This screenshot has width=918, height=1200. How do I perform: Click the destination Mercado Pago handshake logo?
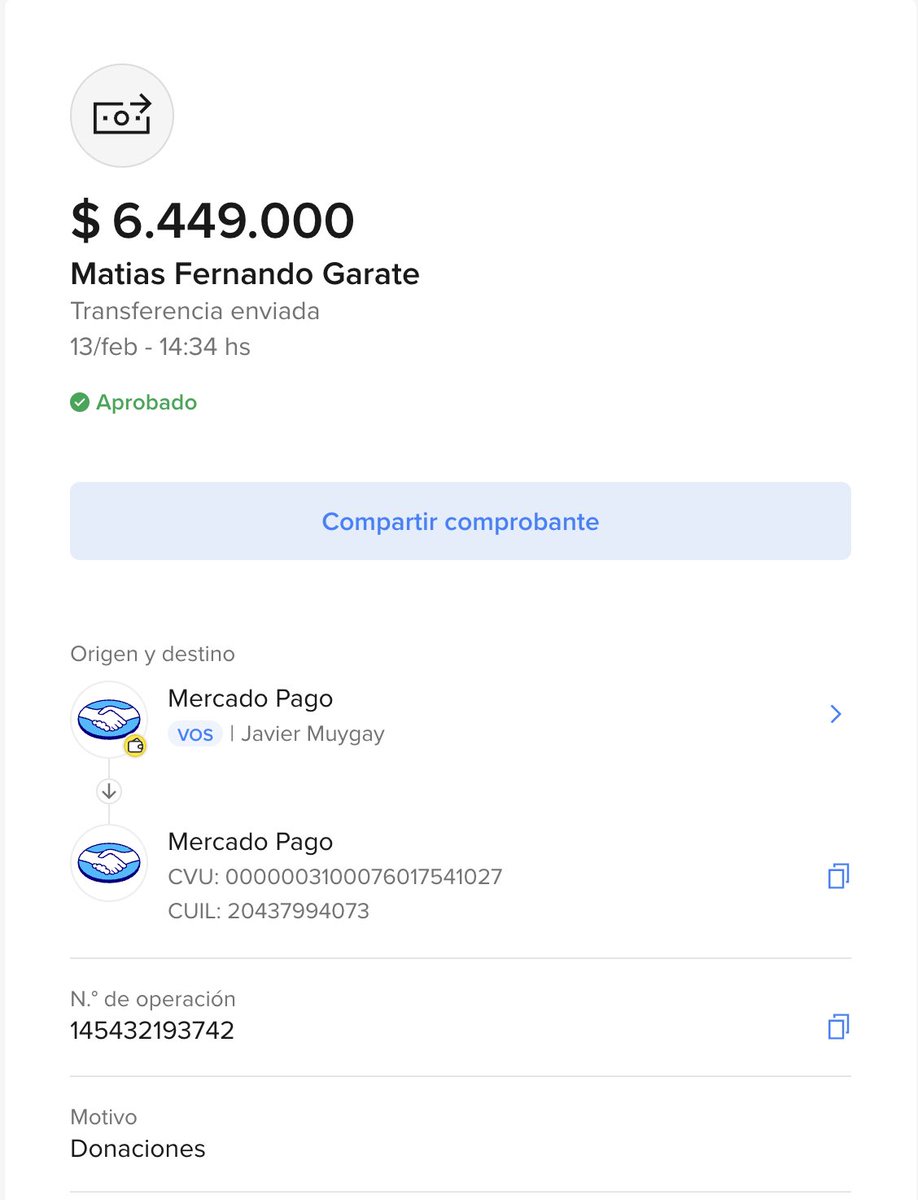click(x=109, y=863)
